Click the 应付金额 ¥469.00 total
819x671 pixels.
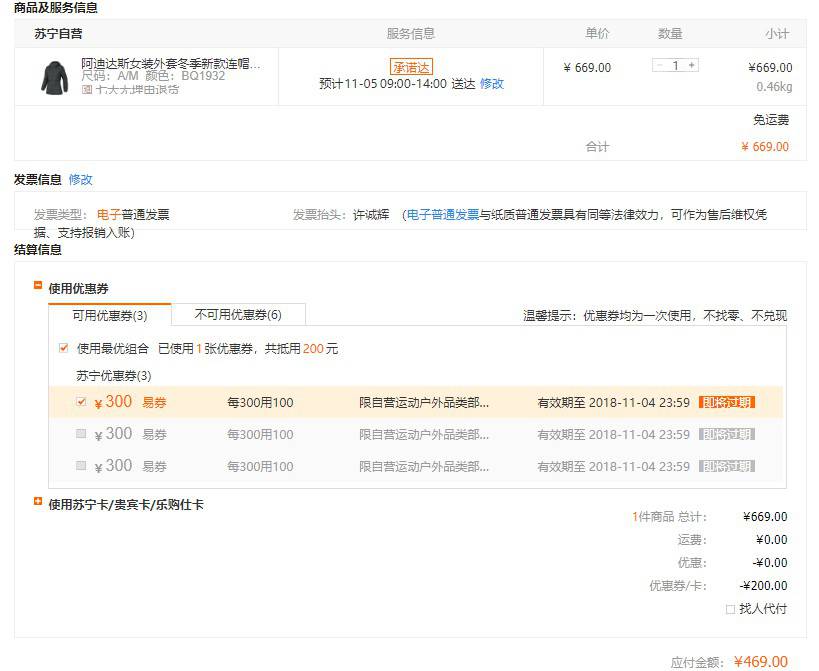coord(760,662)
